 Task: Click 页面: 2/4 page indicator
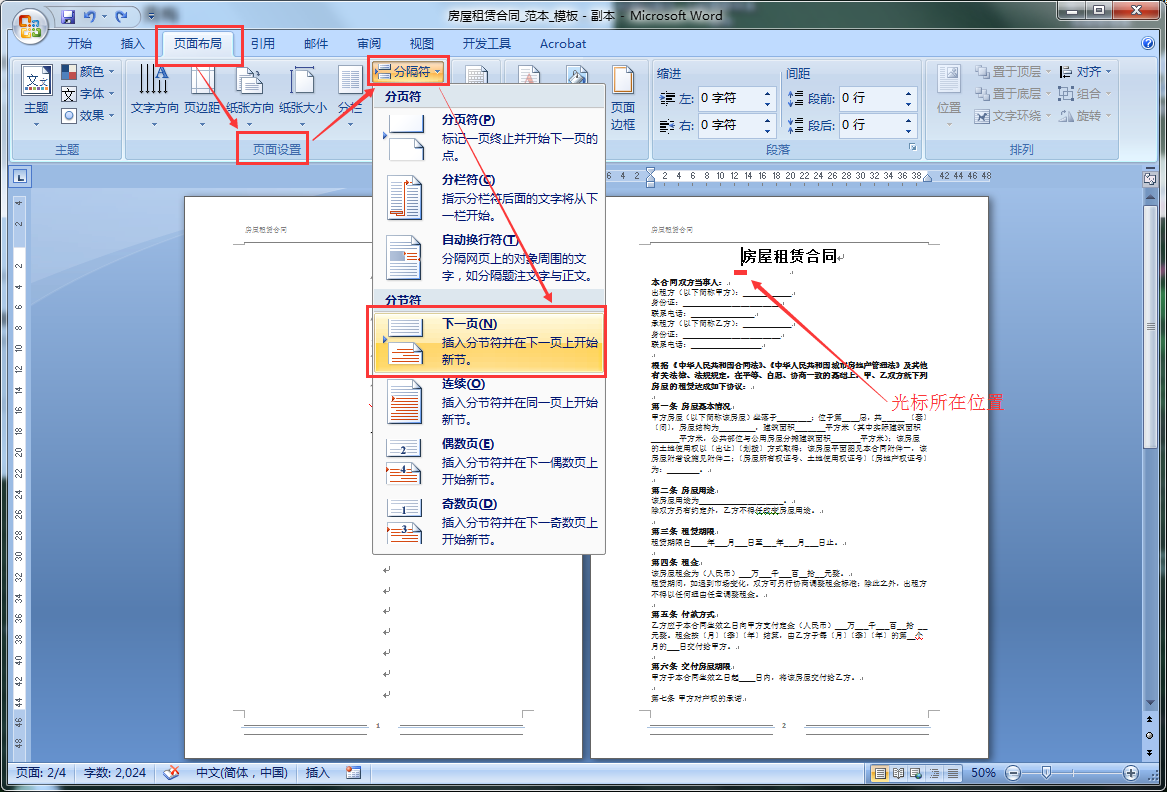[x=41, y=773]
